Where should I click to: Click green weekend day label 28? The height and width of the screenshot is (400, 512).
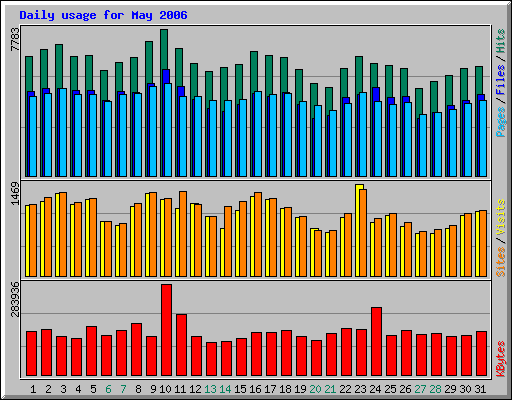click(435, 389)
